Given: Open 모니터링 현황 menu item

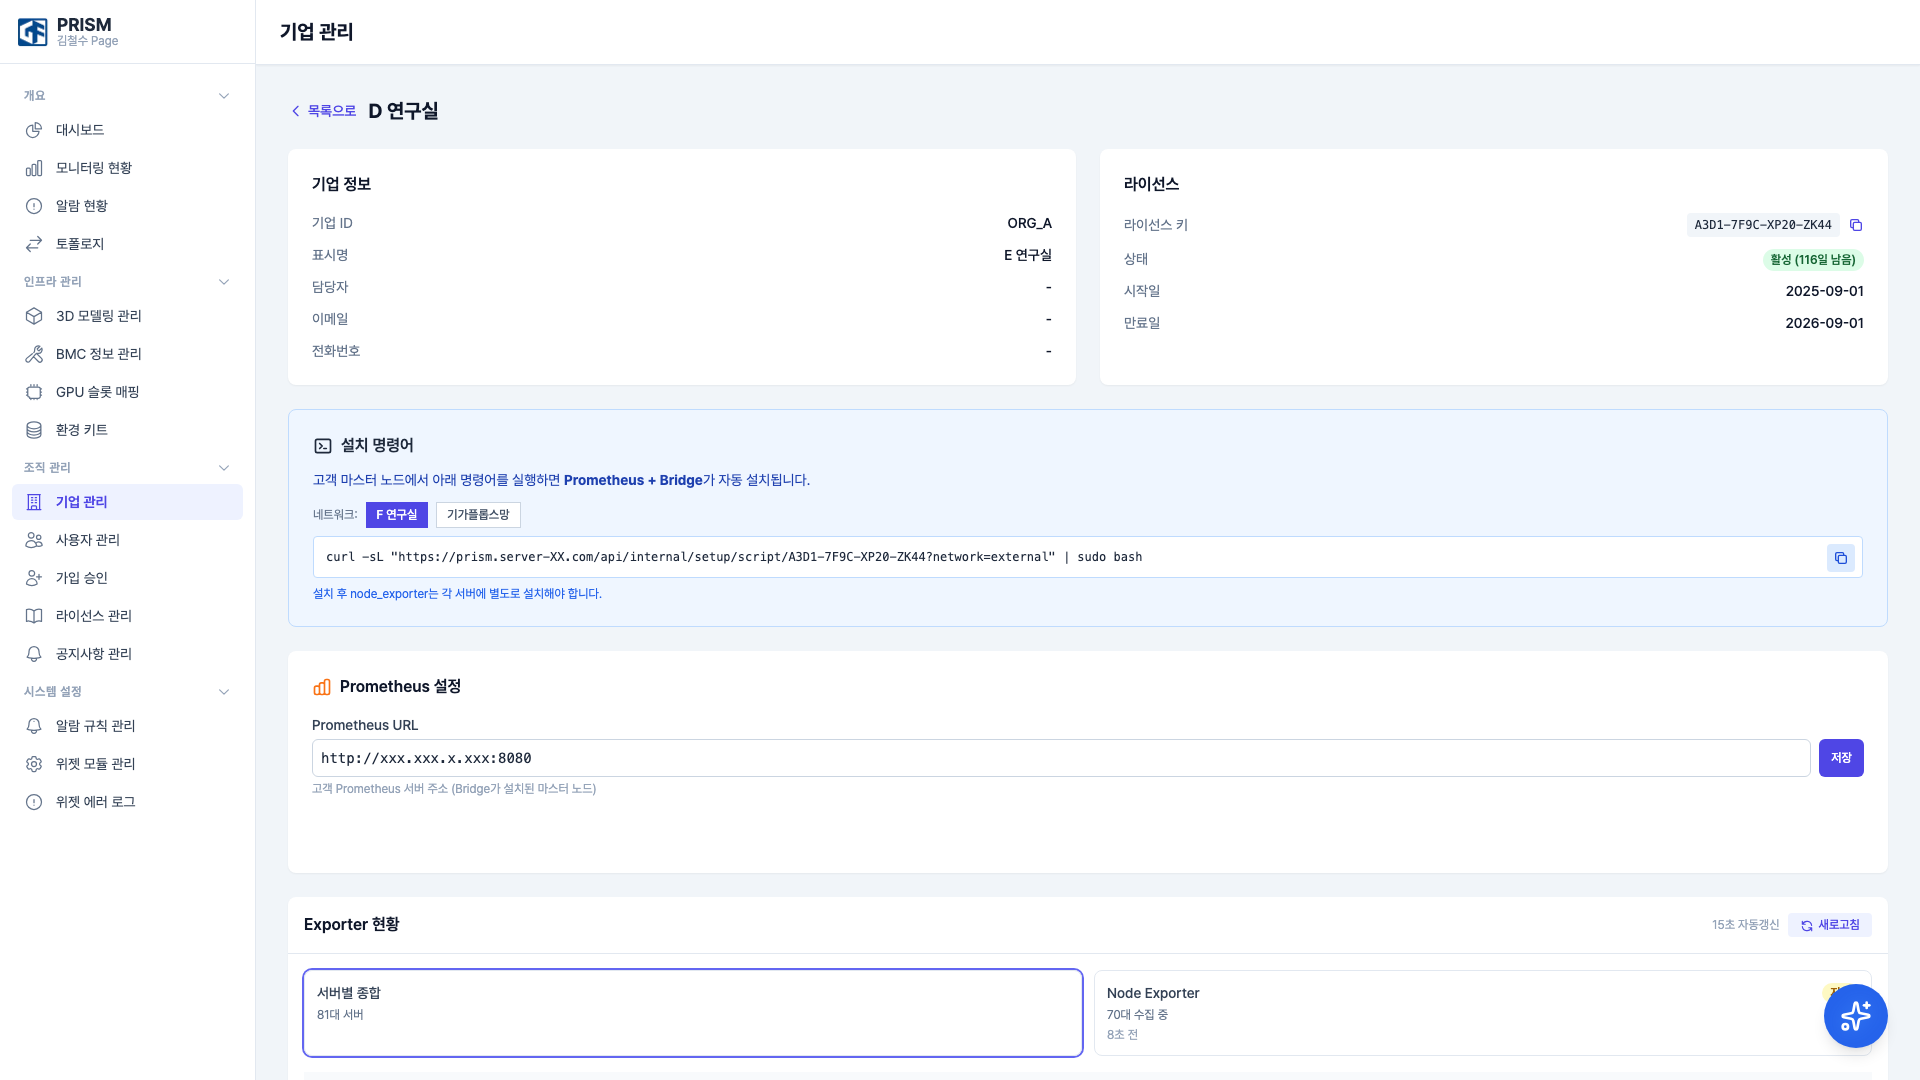Looking at the screenshot, I should [x=127, y=168].
